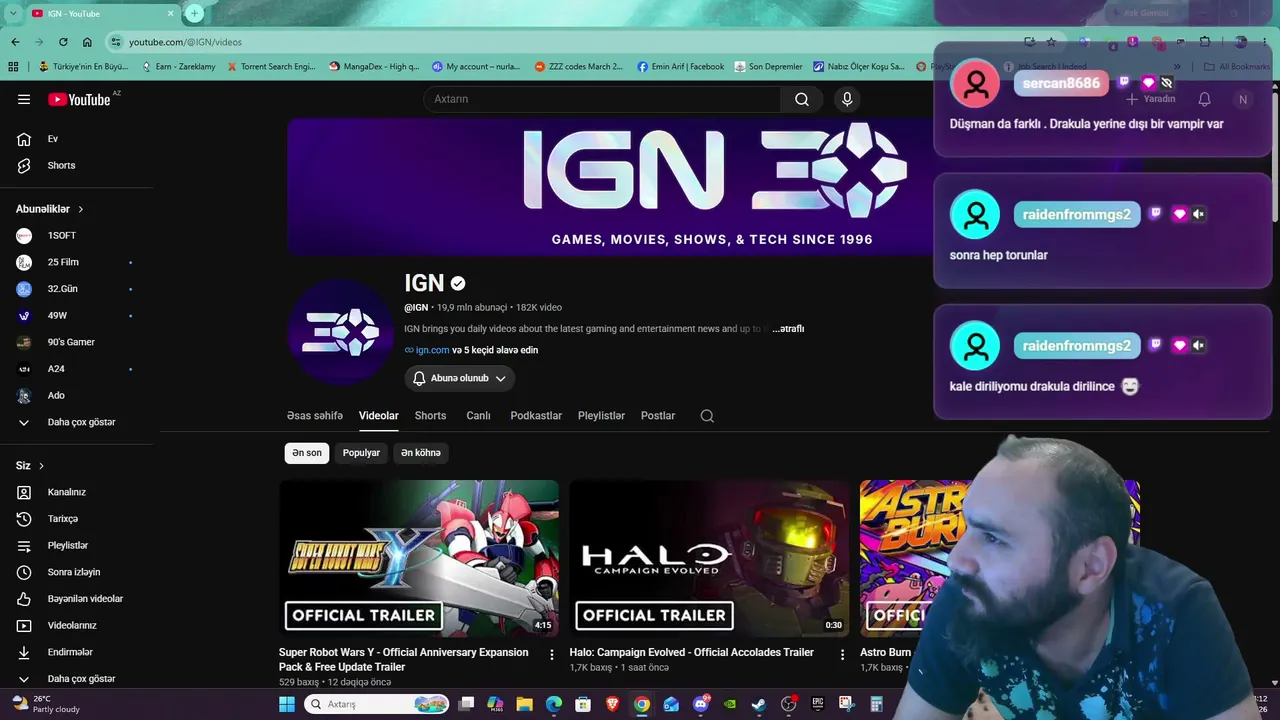Expand the Abunəliklər section chevron
The width and height of the screenshot is (1280, 720).
click(x=81, y=209)
